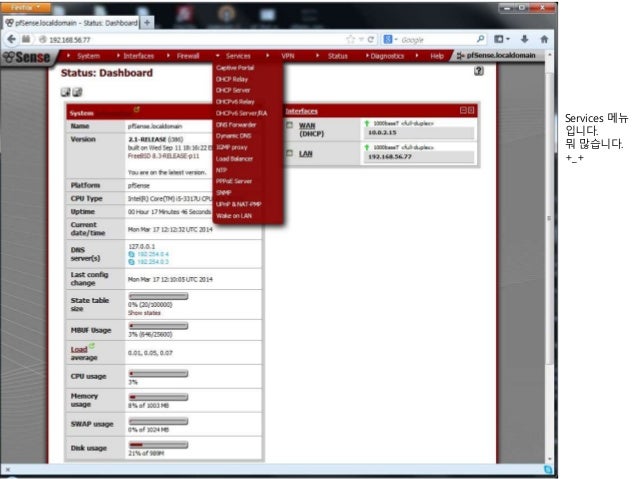Expand the Status menu
638x479 pixels.
click(x=338, y=56)
